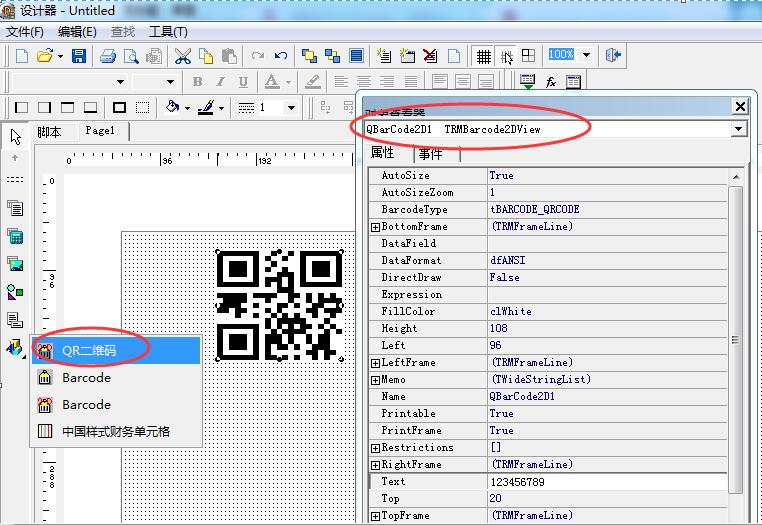762x525 pixels.
Task: Insert a calculator expression object
Action: click(x=15, y=236)
